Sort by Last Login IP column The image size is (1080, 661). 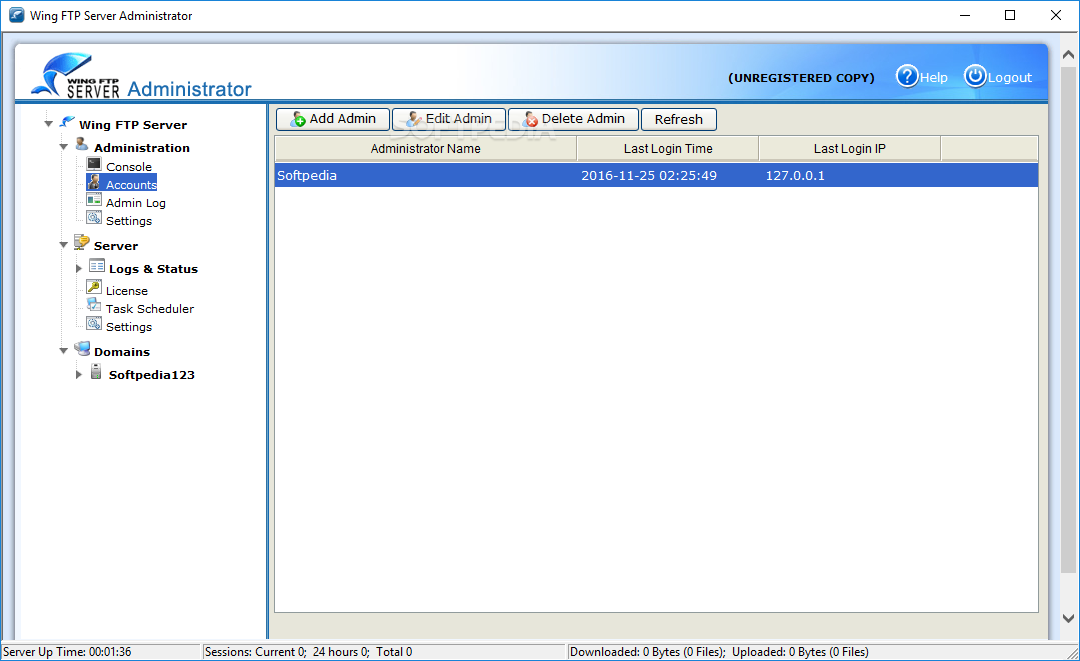[x=849, y=149]
